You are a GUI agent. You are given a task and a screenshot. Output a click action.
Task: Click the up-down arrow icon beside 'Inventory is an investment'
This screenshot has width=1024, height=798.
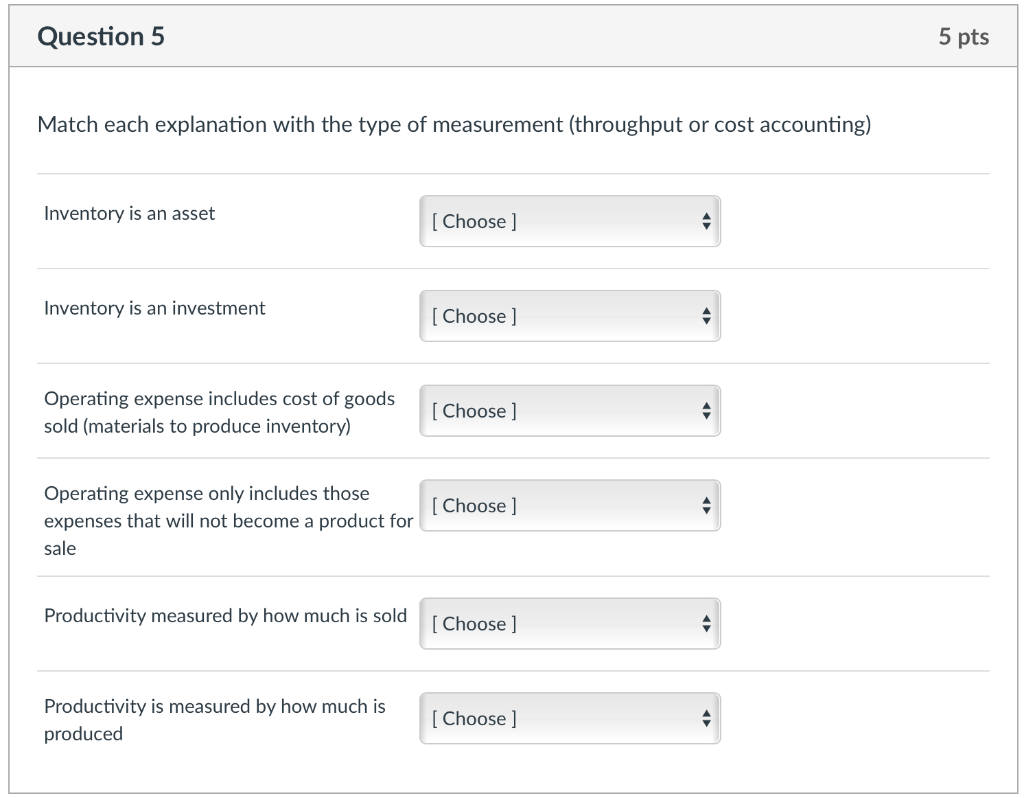(706, 316)
